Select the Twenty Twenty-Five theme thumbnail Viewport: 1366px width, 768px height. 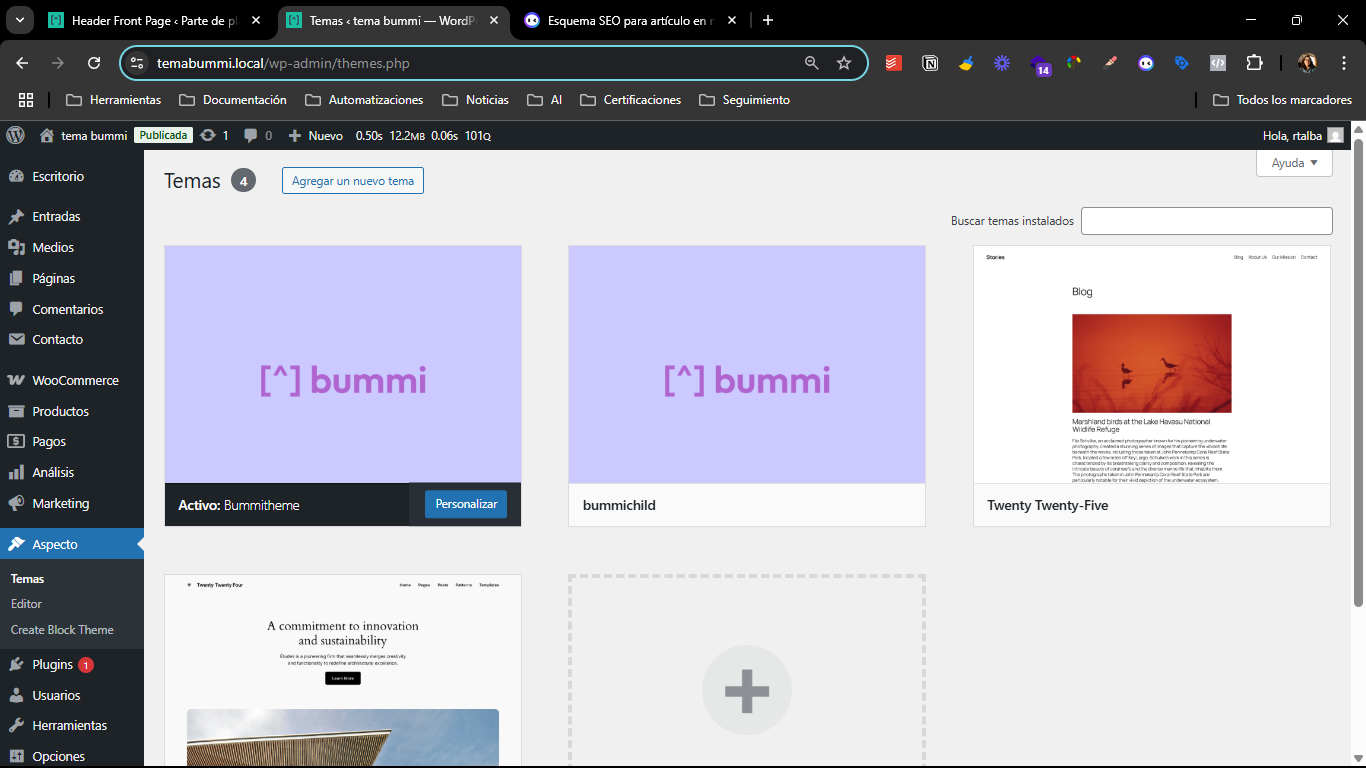click(x=1151, y=365)
